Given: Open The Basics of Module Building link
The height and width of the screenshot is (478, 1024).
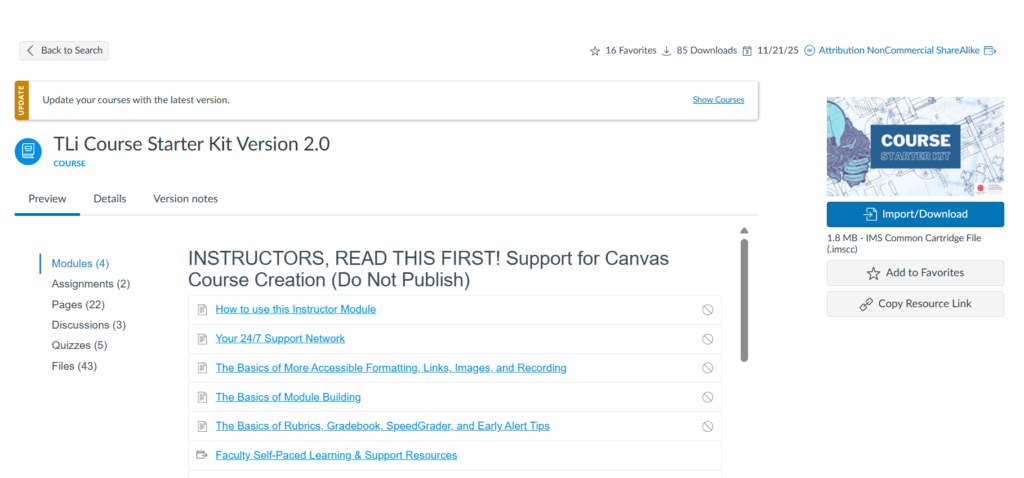Looking at the screenshot, I should coord(288,397).
